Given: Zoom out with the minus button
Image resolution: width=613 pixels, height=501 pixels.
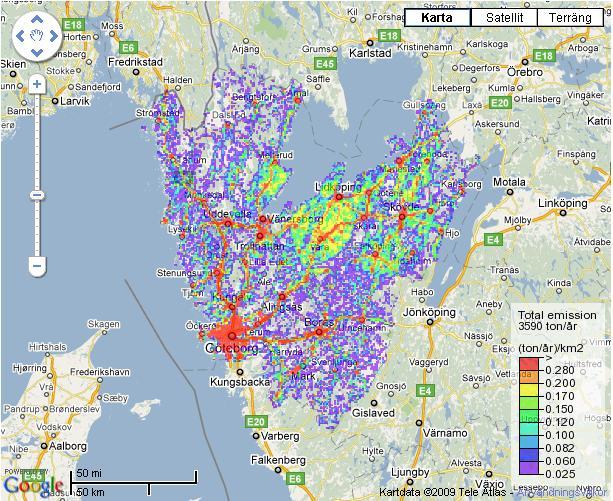Looking at the screenshot, I should click(37, 266).
